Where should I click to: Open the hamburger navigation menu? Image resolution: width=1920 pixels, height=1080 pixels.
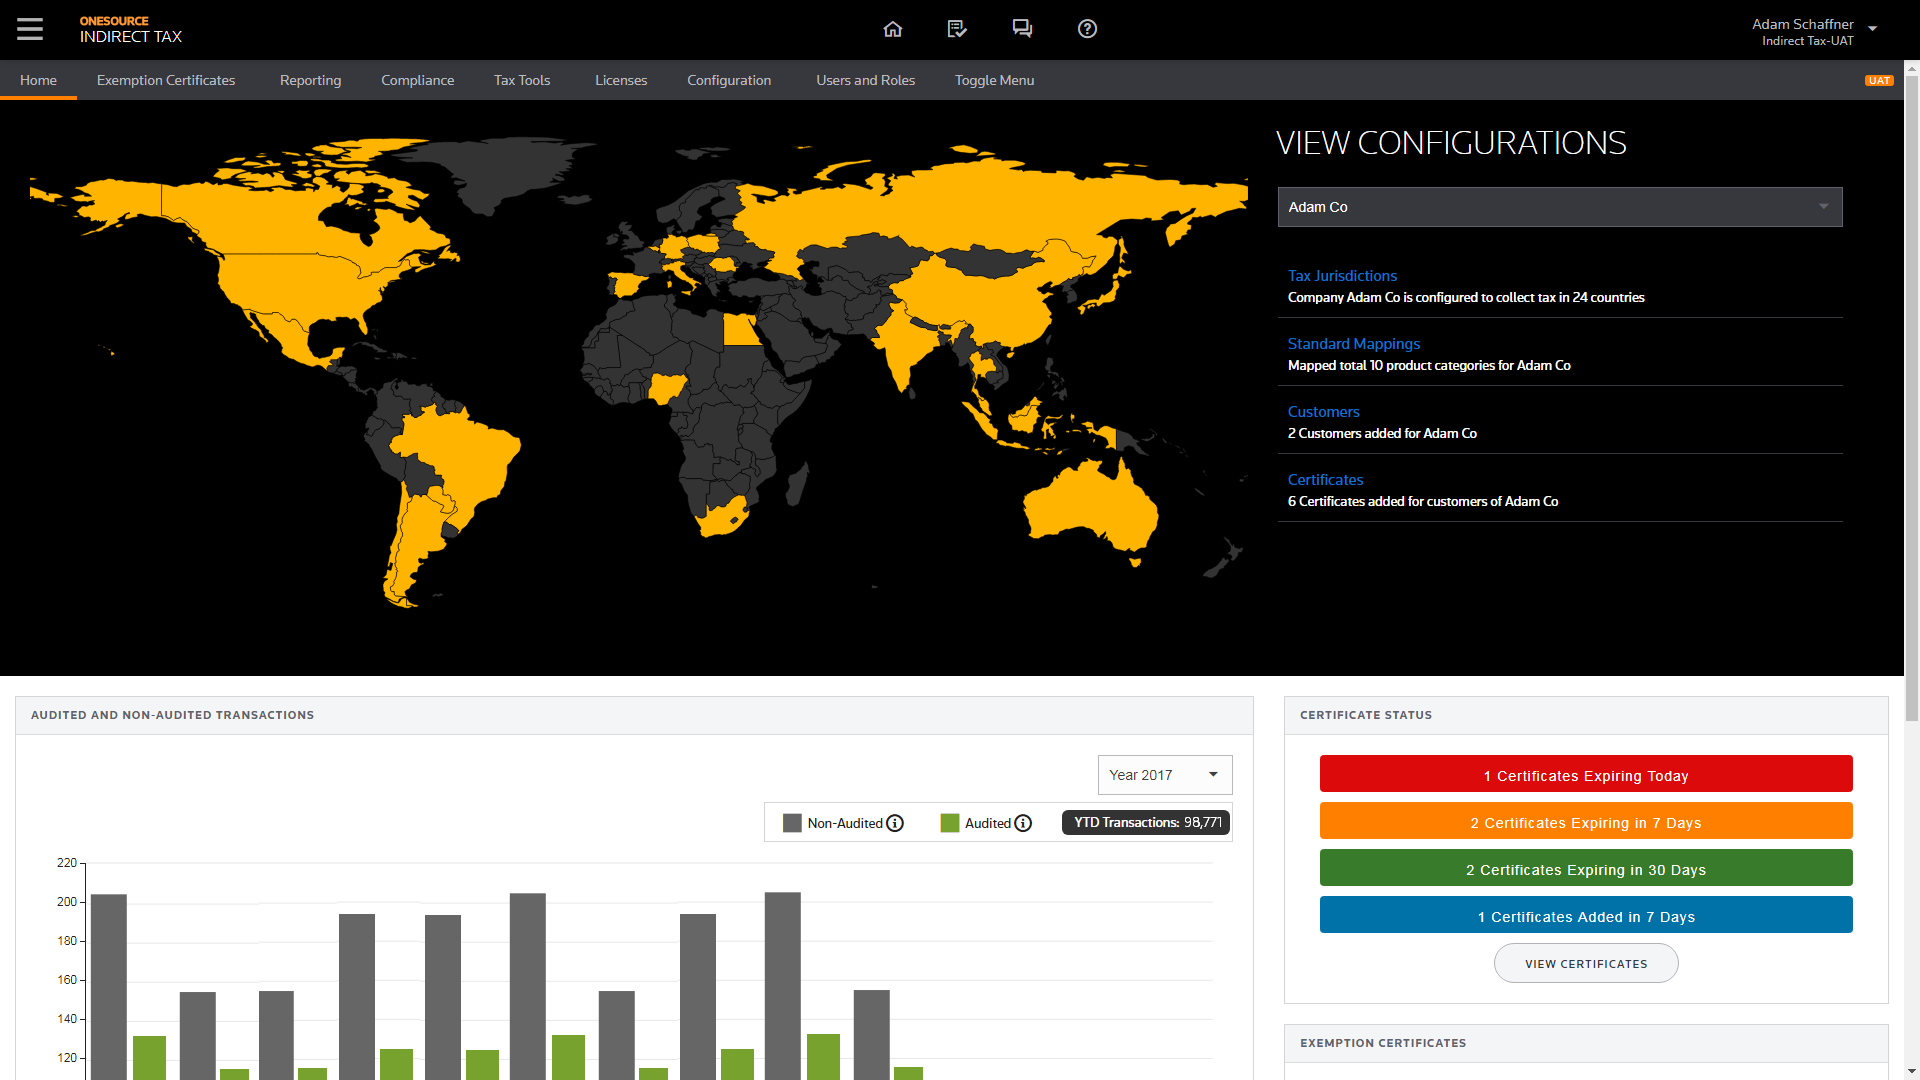[x=30, y=29]
